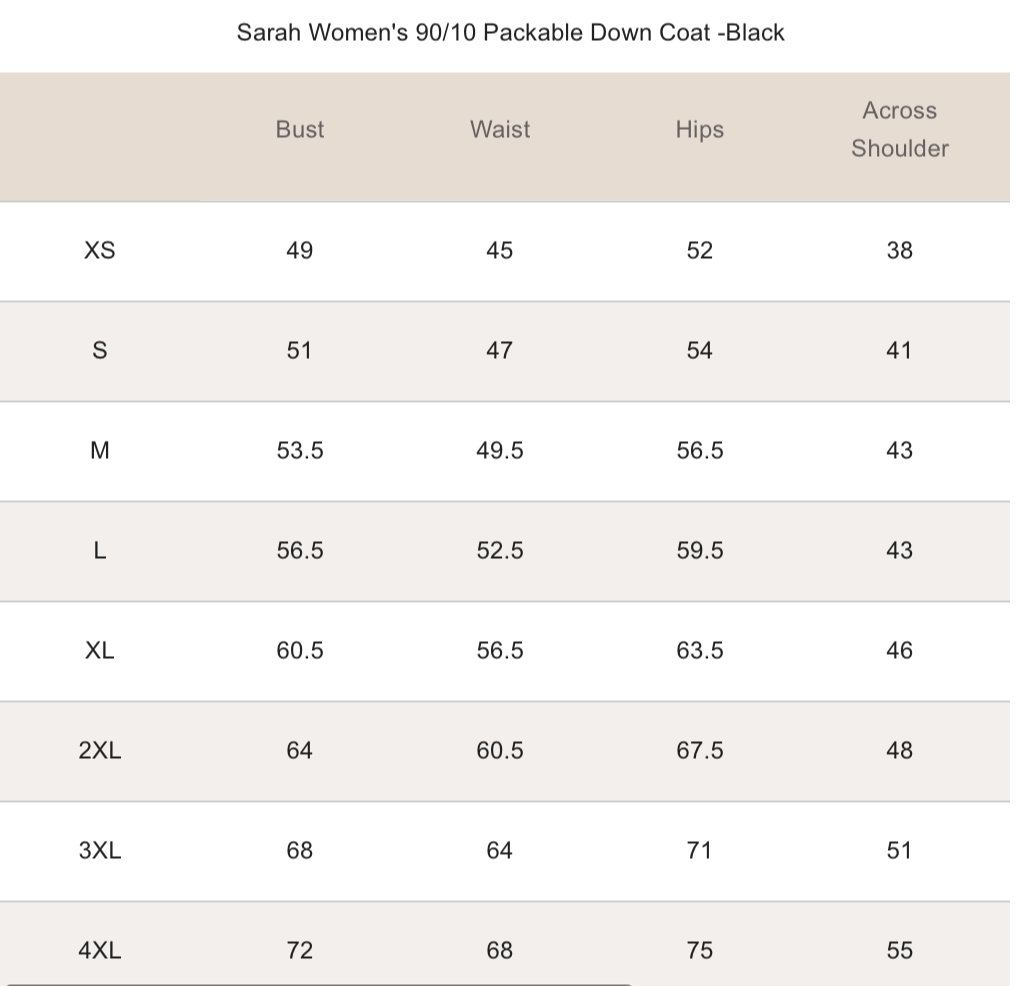The width and height of the screenshot is (1016, 986).
Task: Click the size chart title text
Action: [510, 33]
